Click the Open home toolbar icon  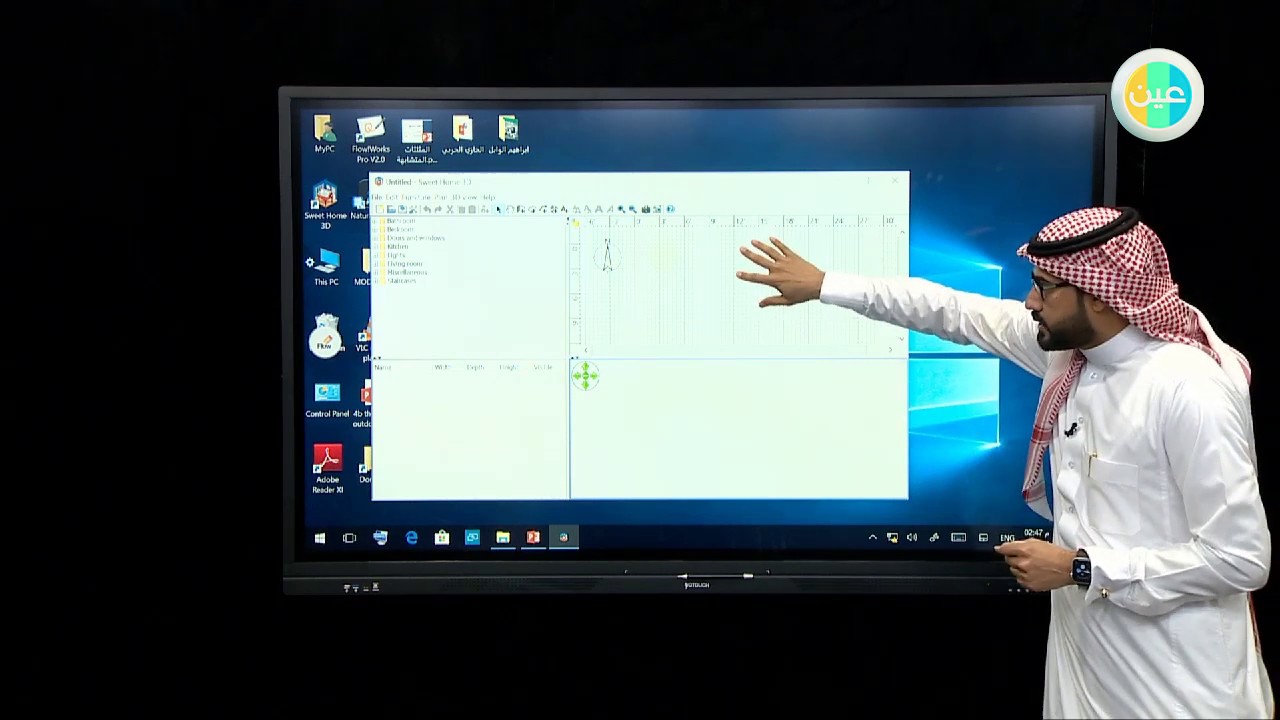coord(391,209)
